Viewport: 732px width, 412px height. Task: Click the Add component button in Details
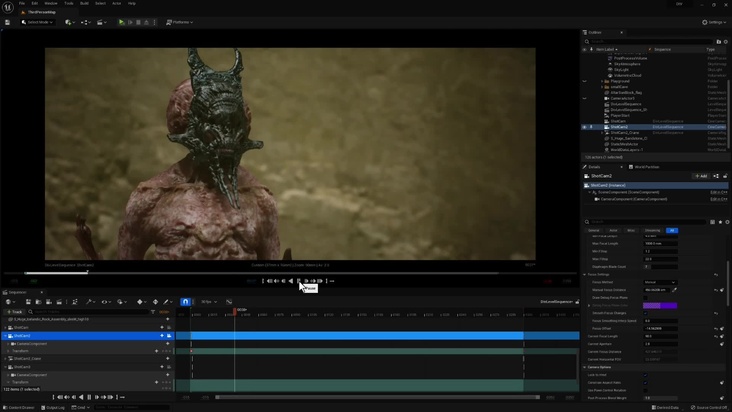pos(701,176)
